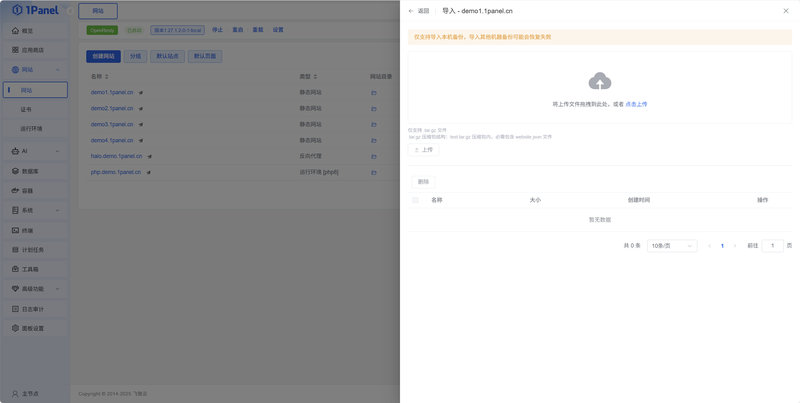Open the 容器 containers section in sidebar

pos(35,191)
